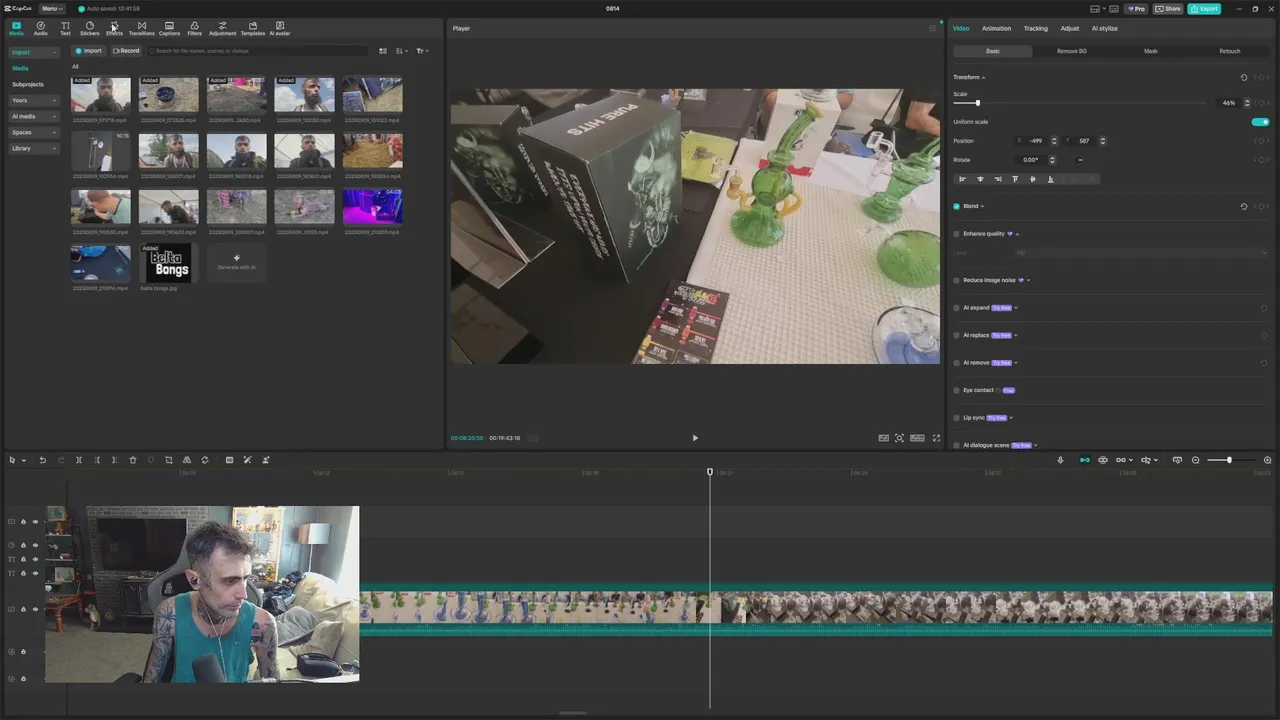This screenshot has height=720, width=1280.
Task: Open the Adjustment panel
Action: (222, 28)
